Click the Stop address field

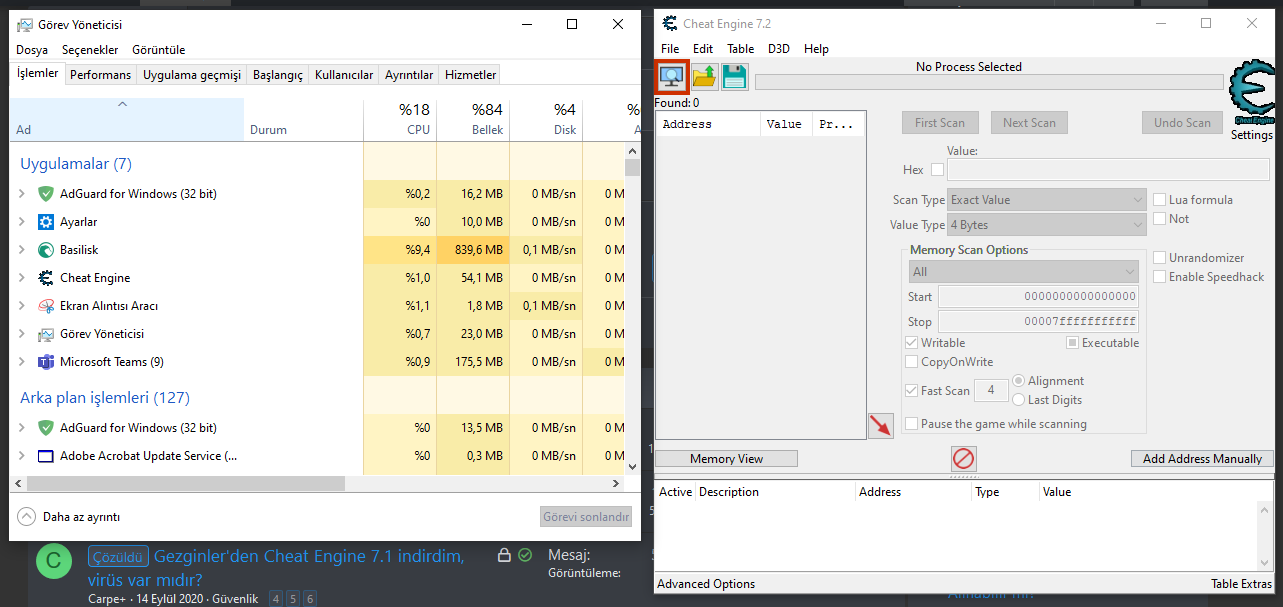pos(1038,322)
